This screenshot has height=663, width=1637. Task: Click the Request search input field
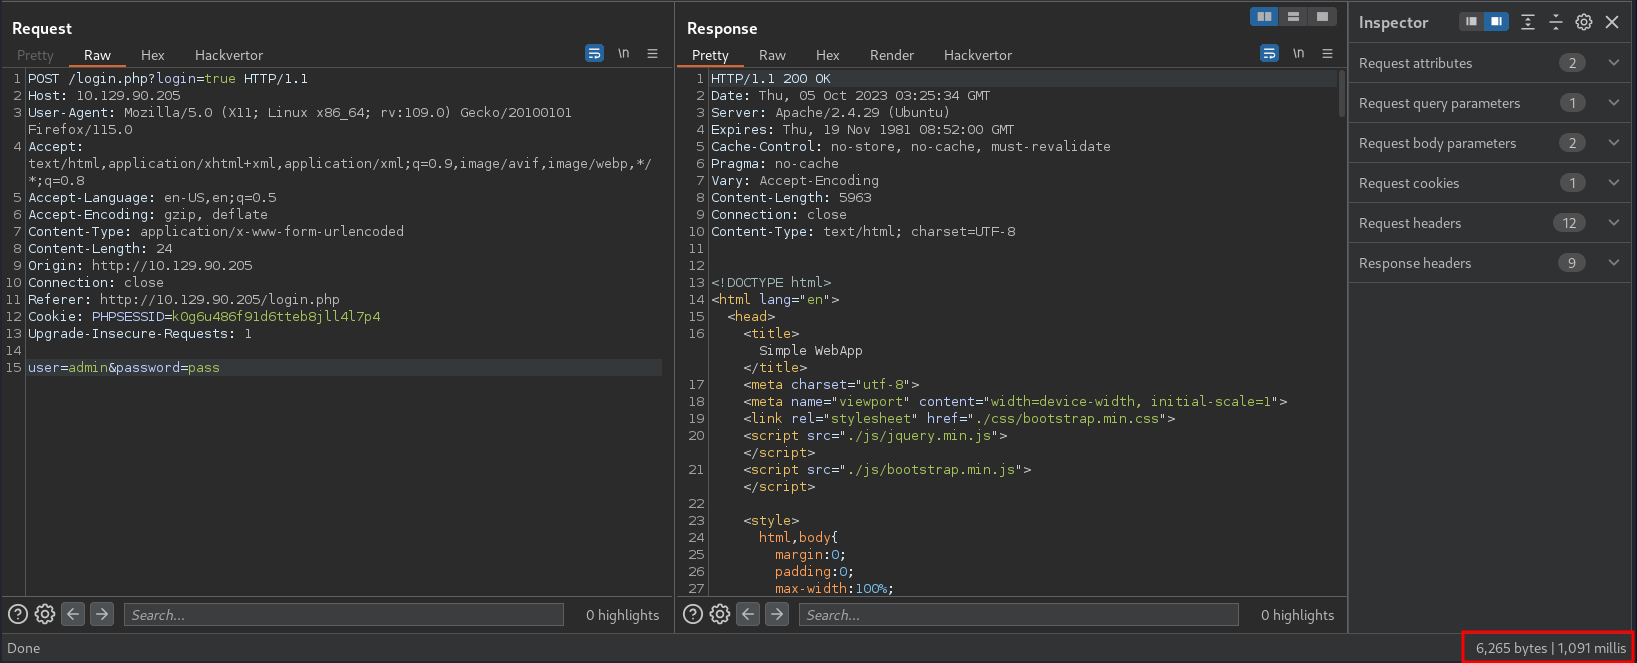[x=345, y=615]
